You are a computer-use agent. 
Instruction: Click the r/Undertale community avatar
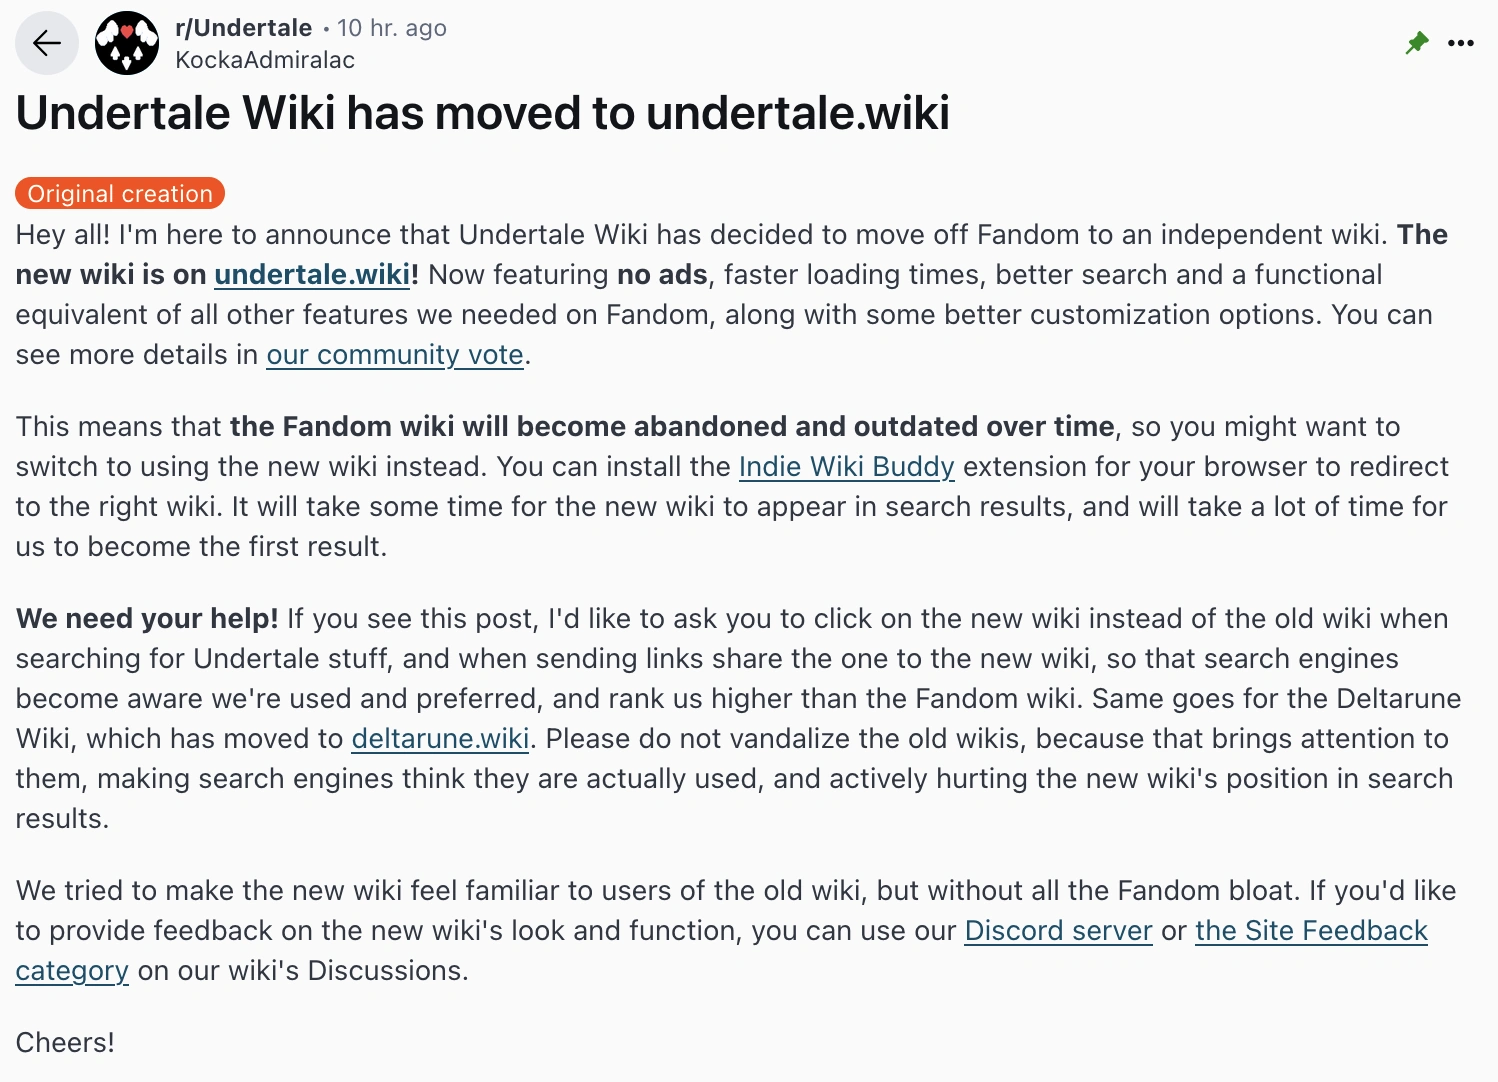(126, 42)
